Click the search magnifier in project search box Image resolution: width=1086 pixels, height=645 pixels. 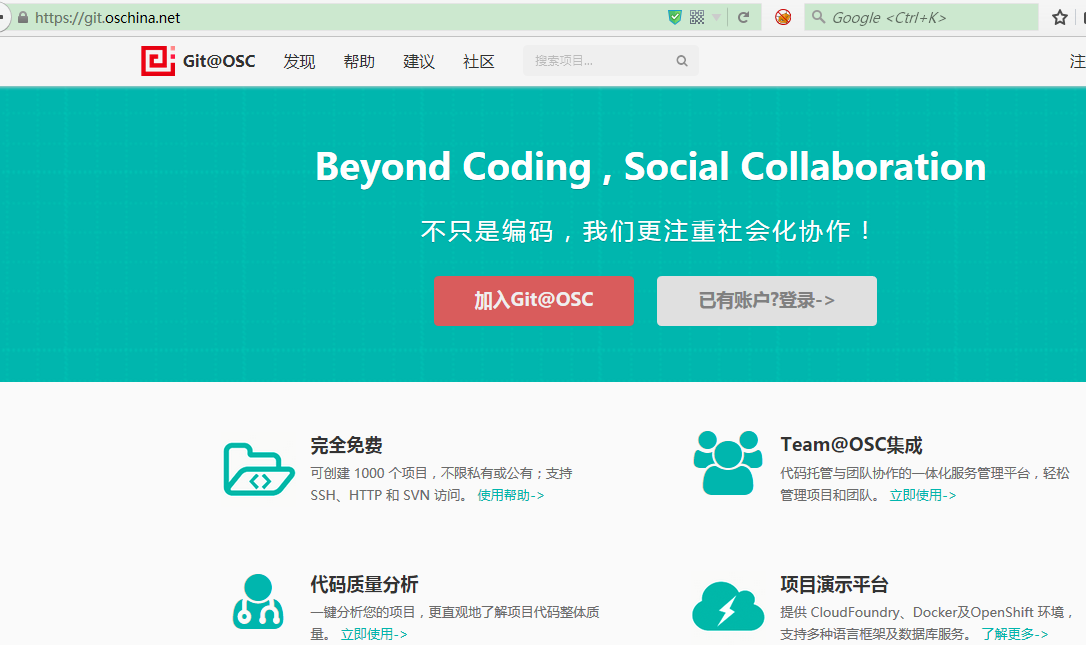tap(682, 61)
